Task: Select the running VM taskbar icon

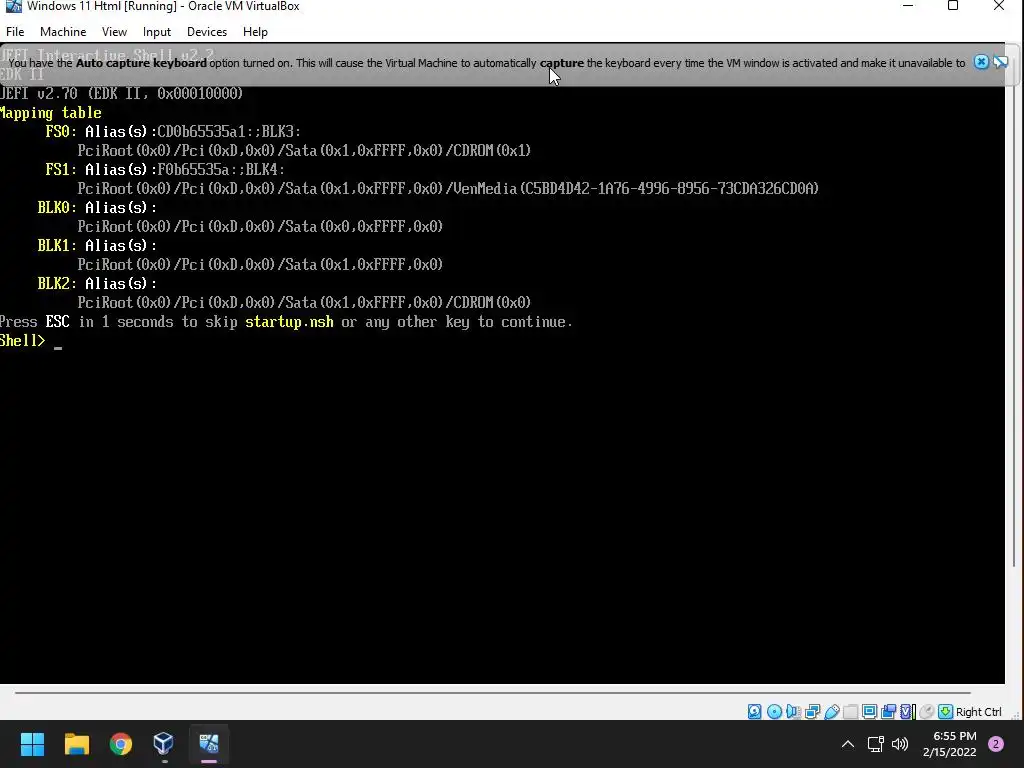Action: pos(208,743)
